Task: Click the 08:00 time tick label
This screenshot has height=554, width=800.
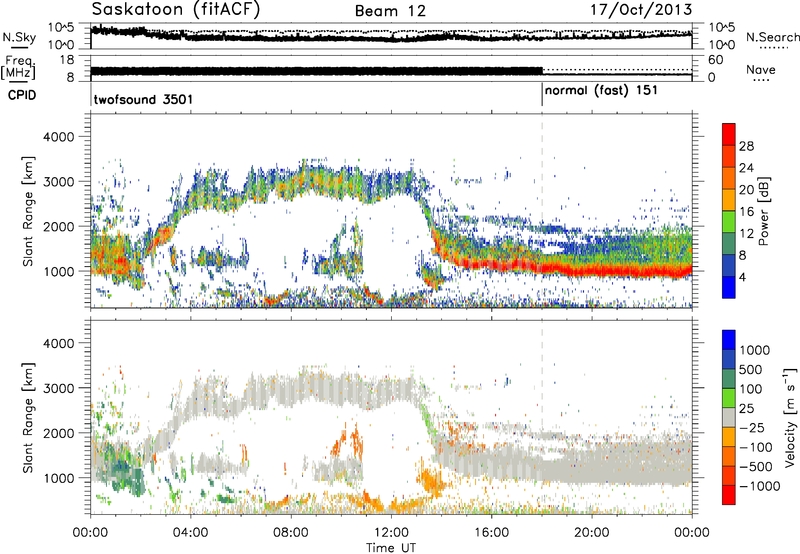Action: (x=290, y=533)
